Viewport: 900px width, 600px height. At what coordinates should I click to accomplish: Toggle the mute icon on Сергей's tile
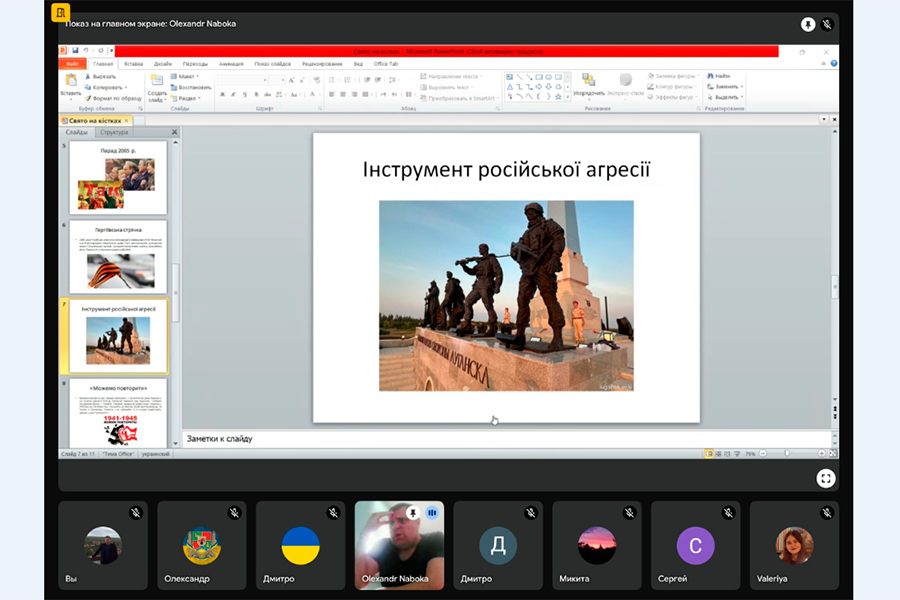pos(728,512)
